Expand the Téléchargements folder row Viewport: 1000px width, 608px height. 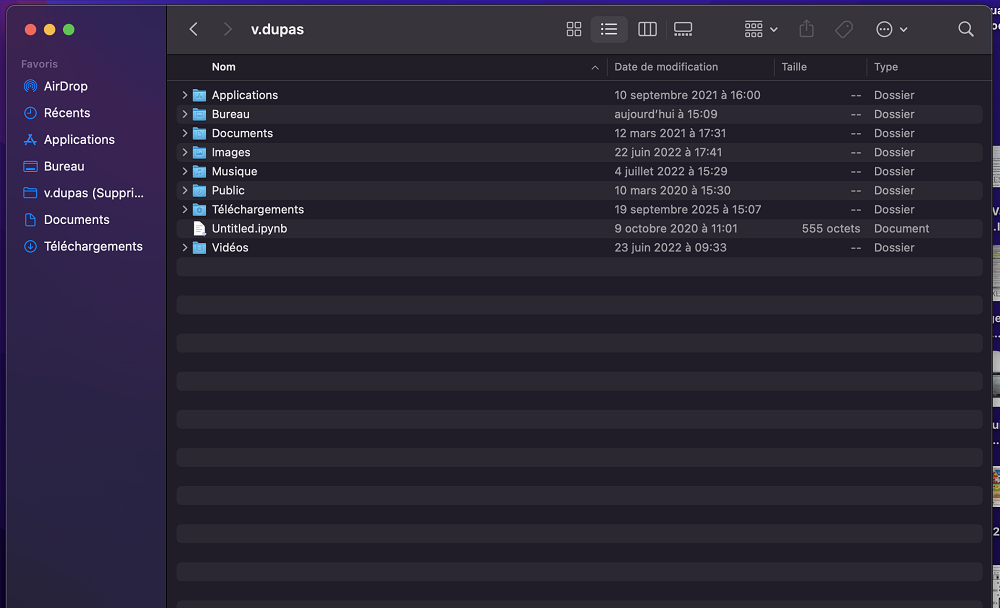185,209
